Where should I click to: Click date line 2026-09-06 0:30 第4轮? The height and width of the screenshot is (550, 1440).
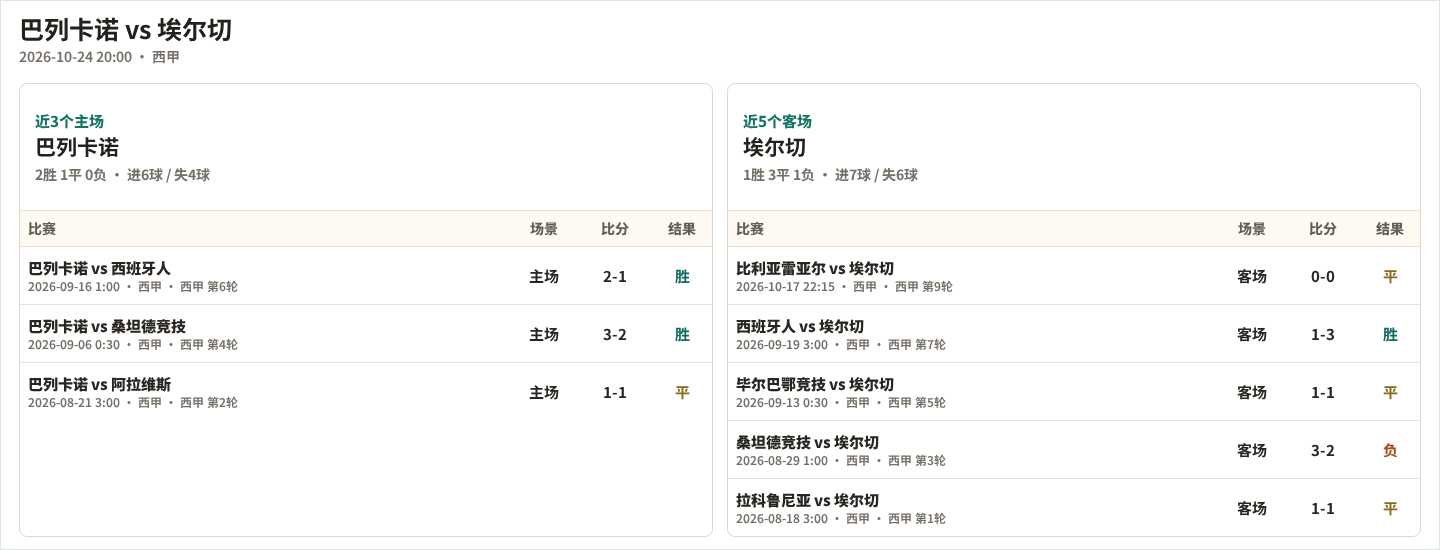[x=133, y=345]
